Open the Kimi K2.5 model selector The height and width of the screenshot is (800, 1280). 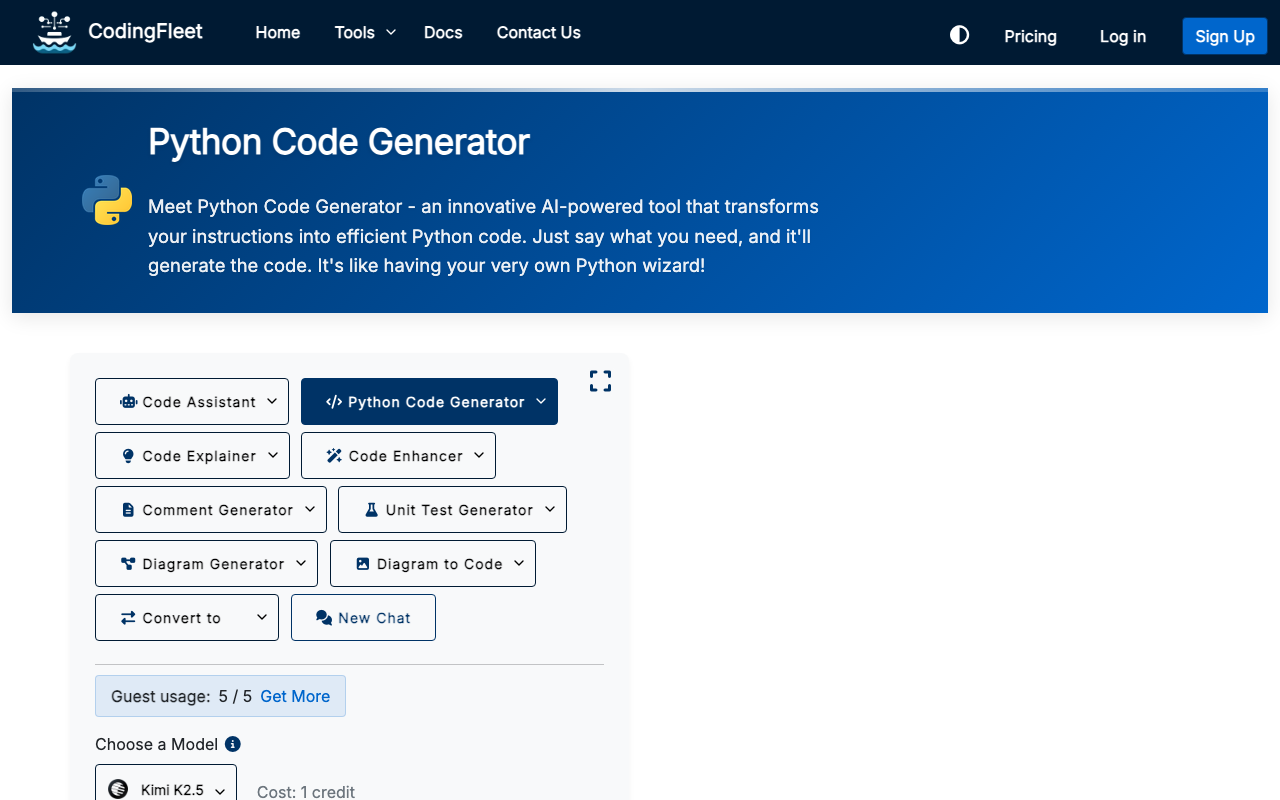(x=166, y=789)
